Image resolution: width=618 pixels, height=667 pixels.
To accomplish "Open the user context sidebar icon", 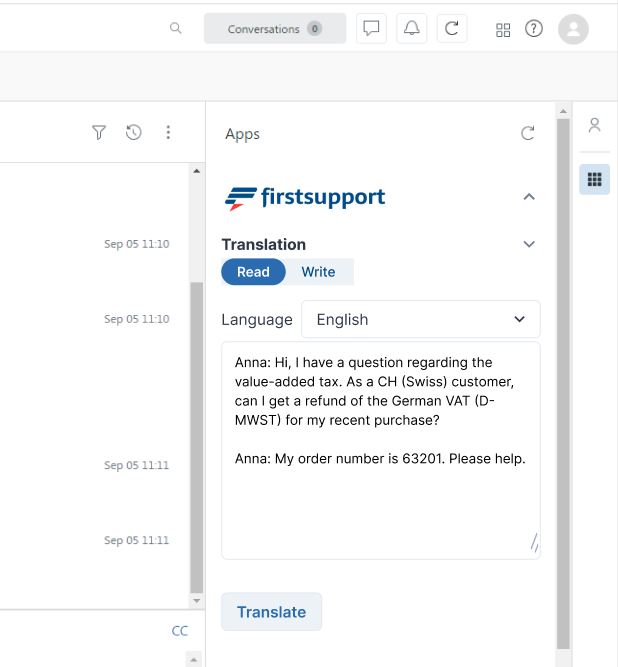I will tap(594, 125).
